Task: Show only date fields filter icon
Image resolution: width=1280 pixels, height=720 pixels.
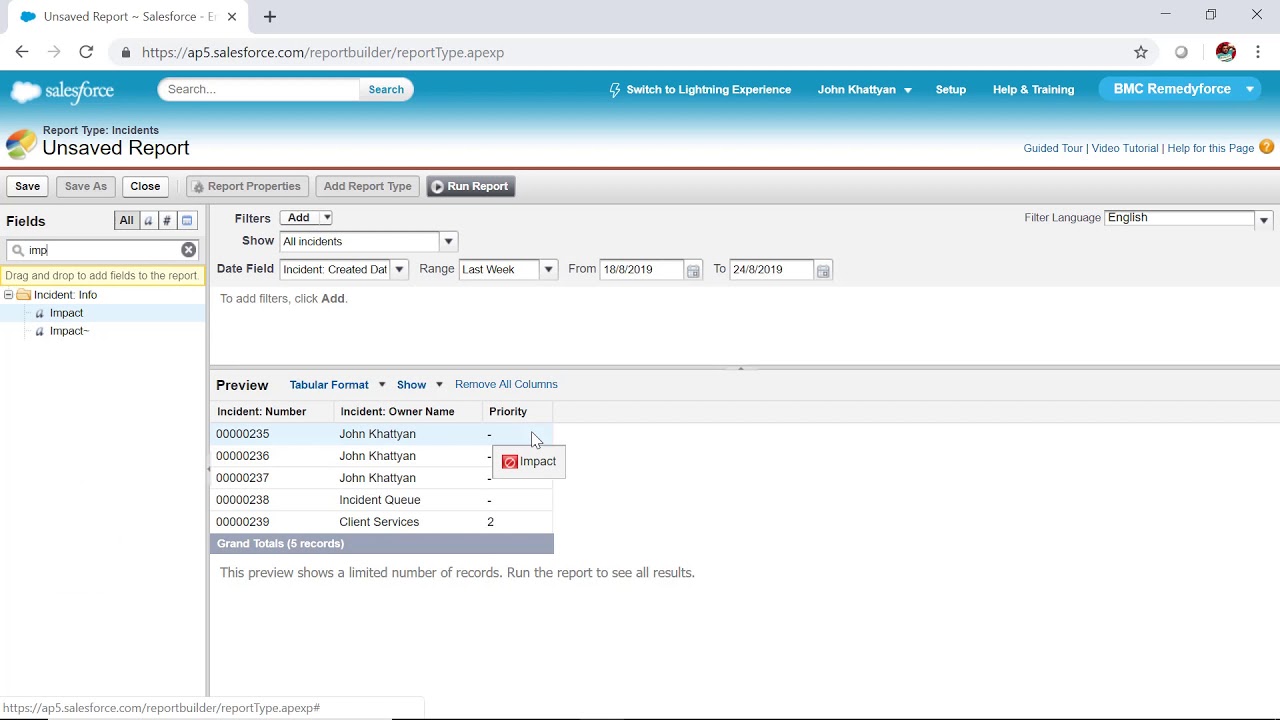Action: pyautogui.click(x=187, y=220)
